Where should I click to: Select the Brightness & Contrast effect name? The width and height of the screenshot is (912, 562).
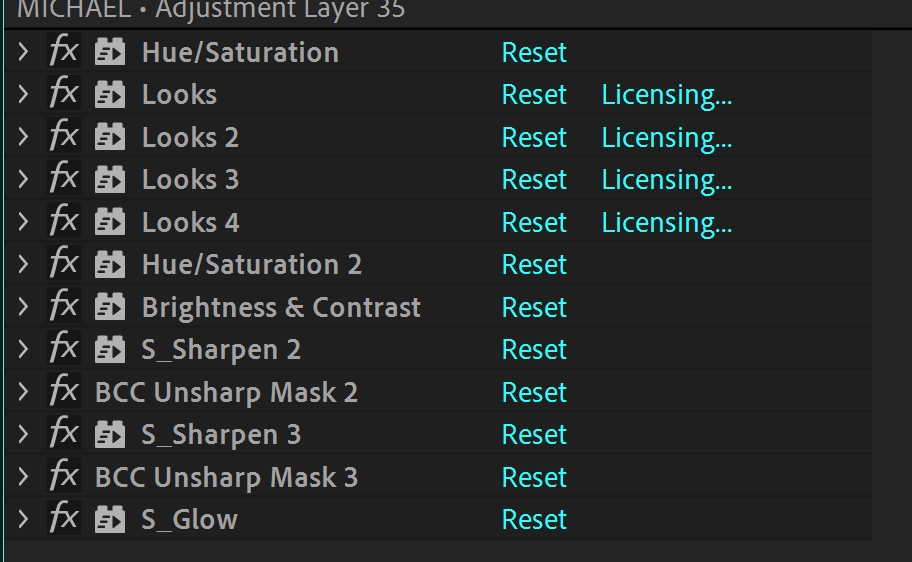[x=281, y=307]
